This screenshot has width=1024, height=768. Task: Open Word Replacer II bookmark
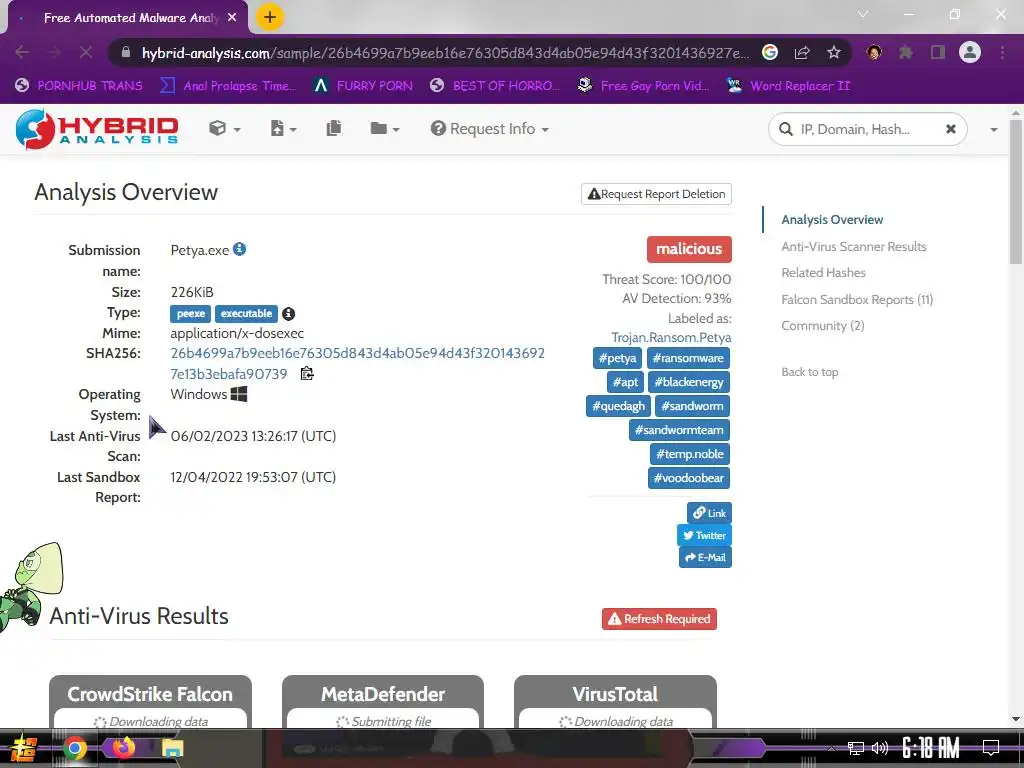coord(789,86)
